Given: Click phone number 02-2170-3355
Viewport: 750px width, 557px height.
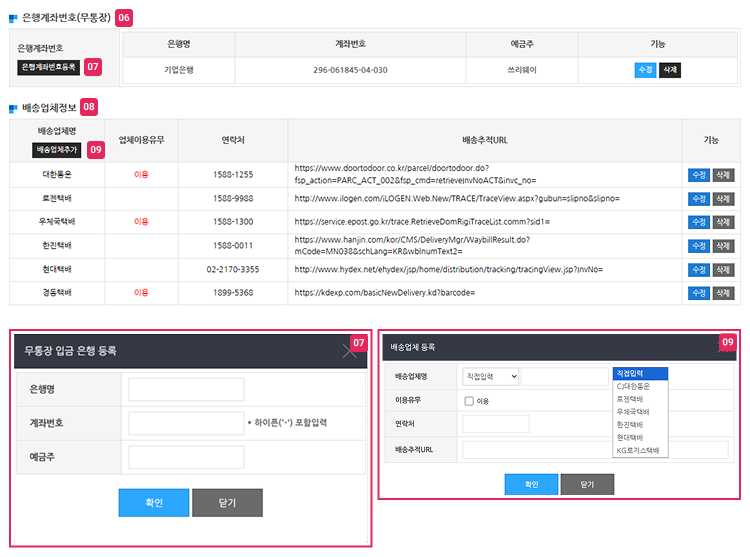Looking at the screenshot, I should tap(233, 270).
